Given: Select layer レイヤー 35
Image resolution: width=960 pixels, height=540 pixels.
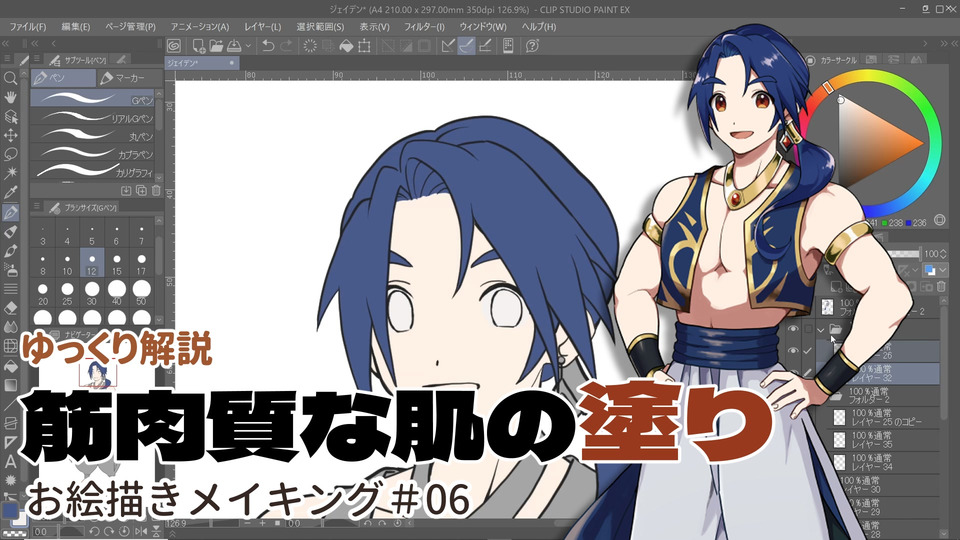Looking at the screenshot, I should click(x=885, y=440).
